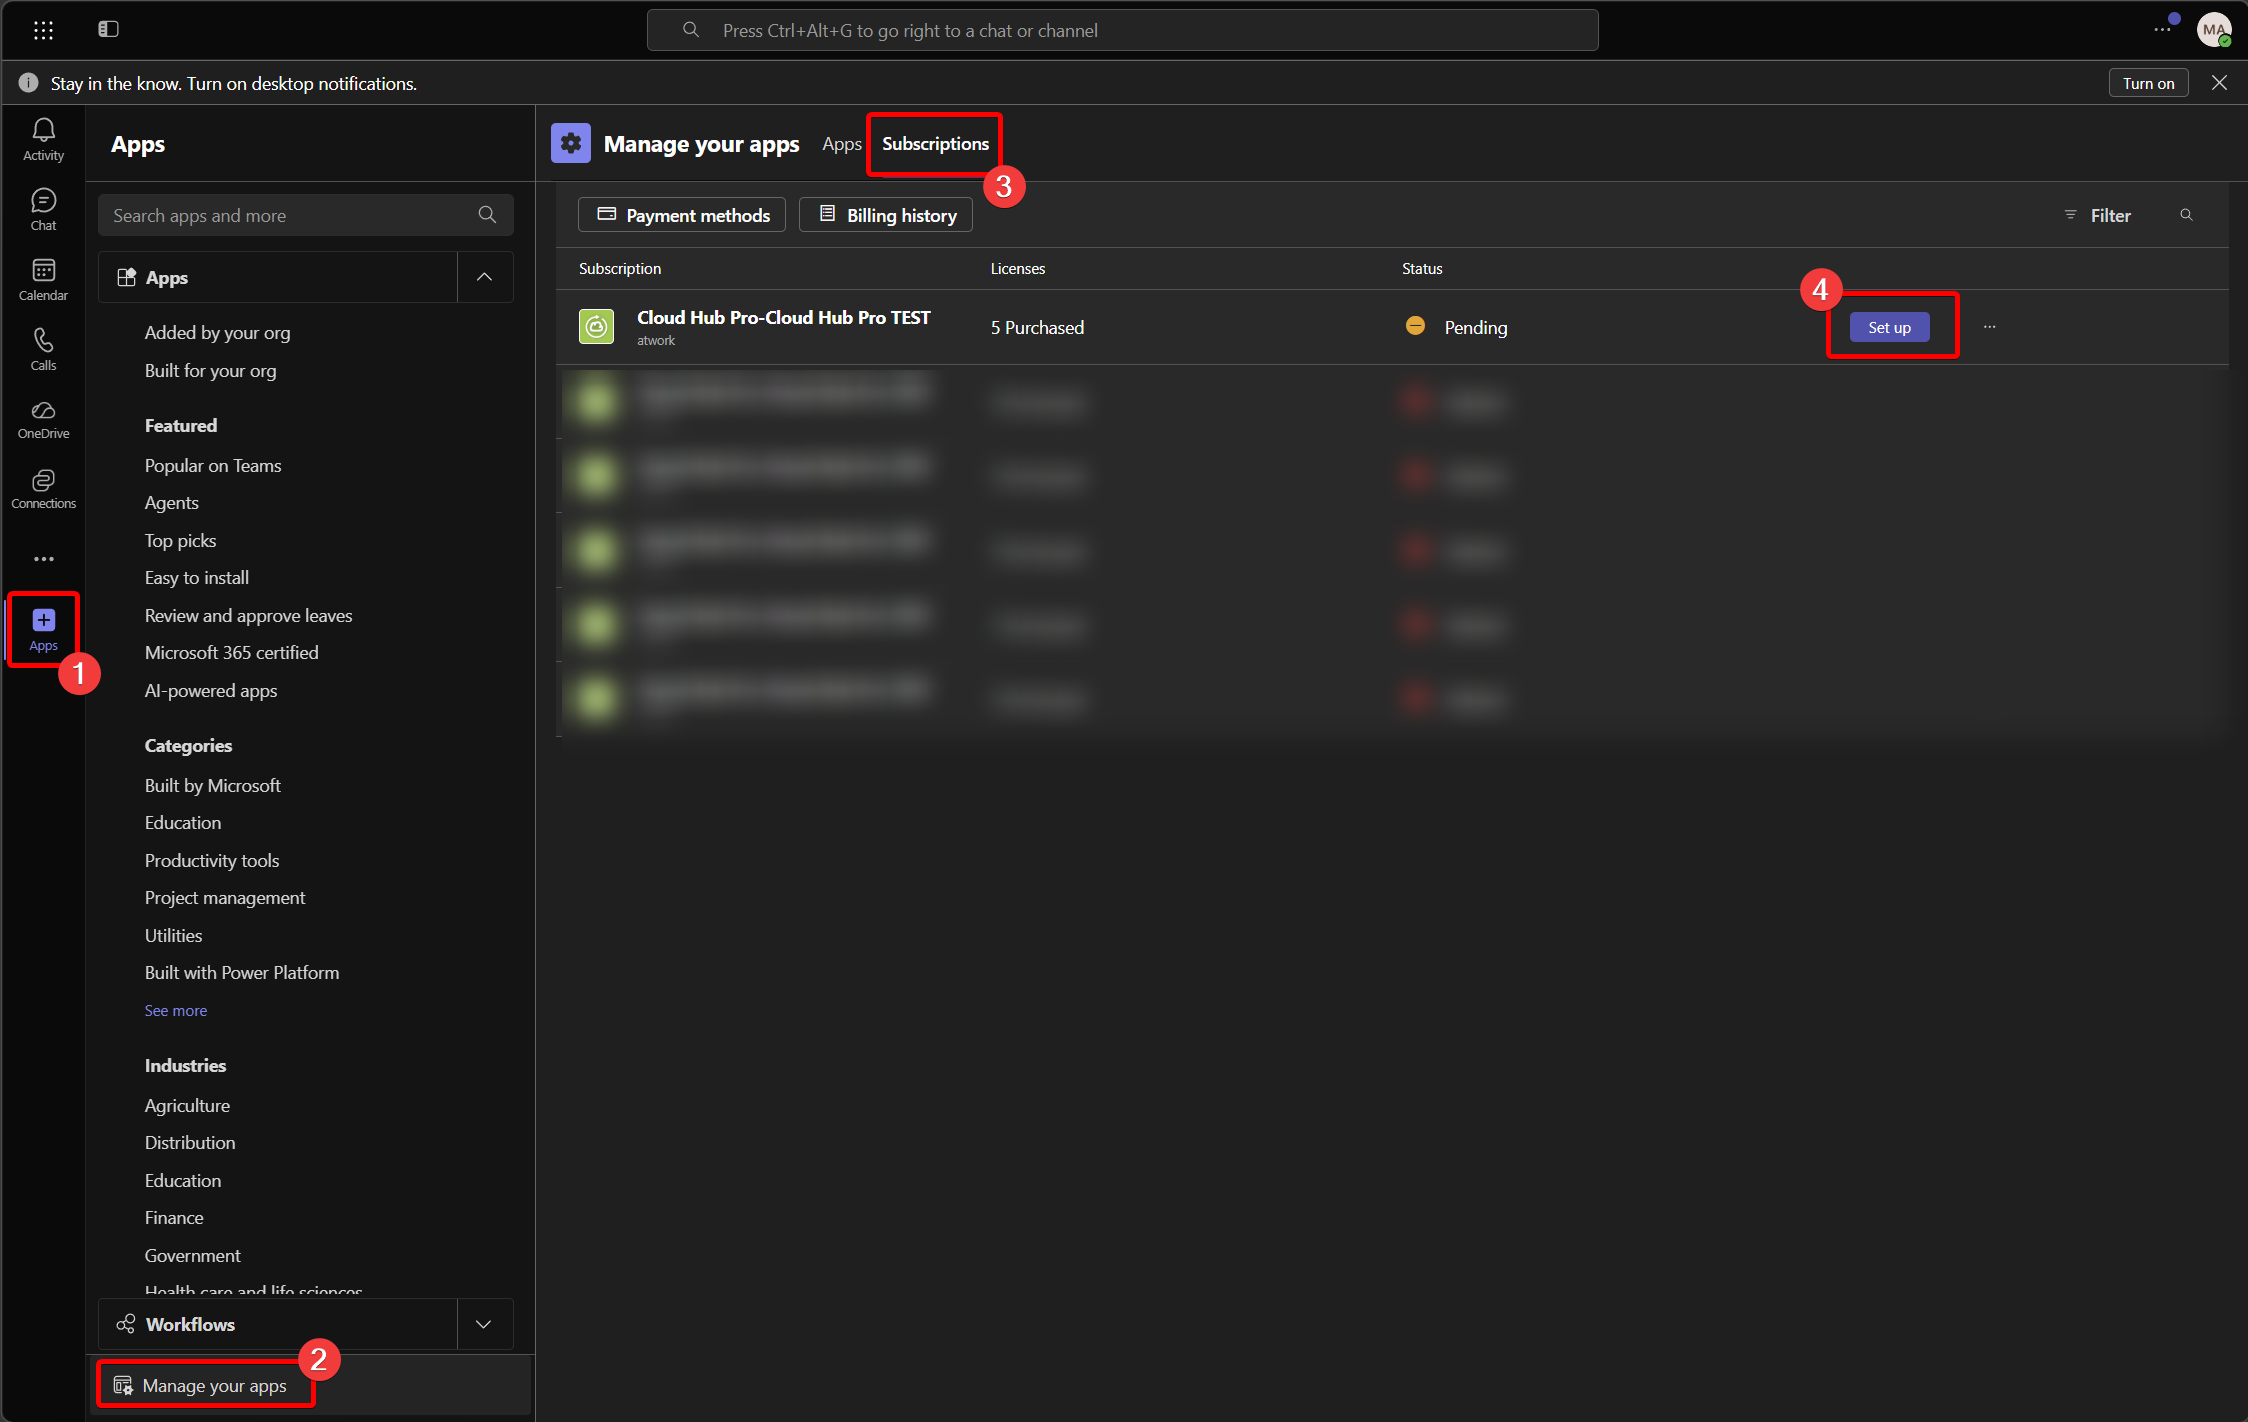Browse Built with Power Platform

coord(241,973)
